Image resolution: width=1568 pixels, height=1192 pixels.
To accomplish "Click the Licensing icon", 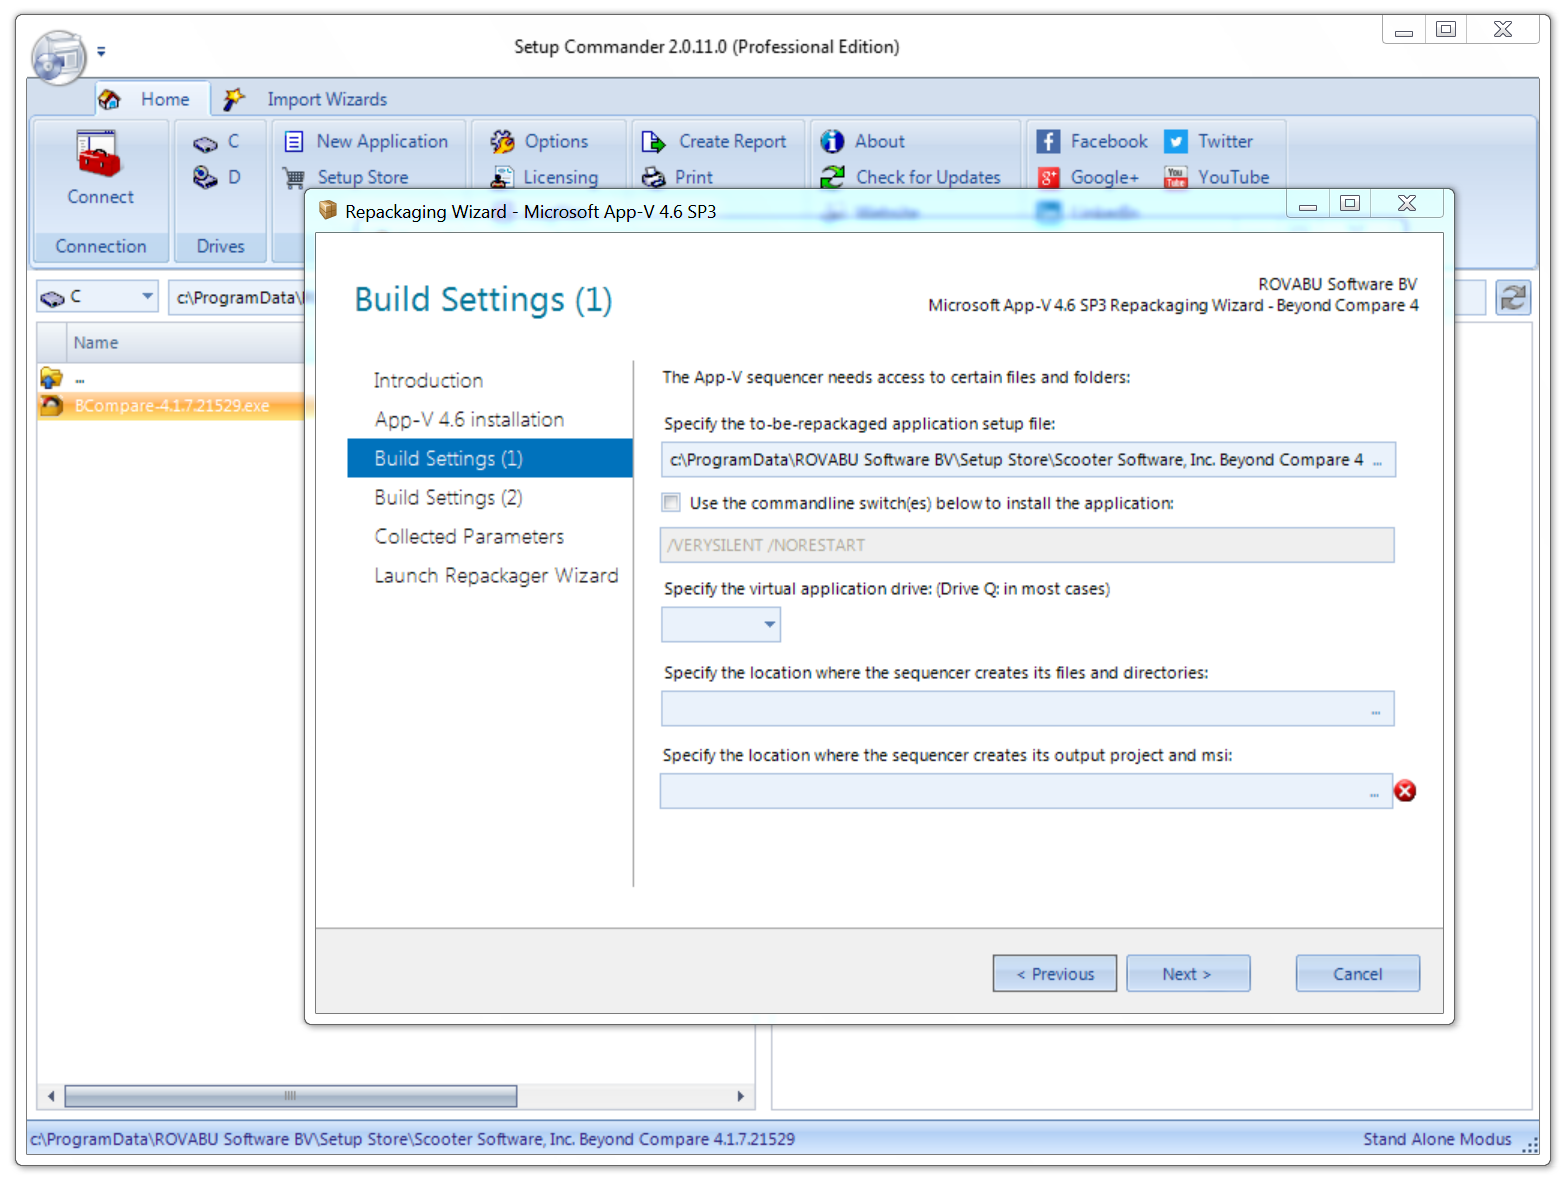I will 502,178.
